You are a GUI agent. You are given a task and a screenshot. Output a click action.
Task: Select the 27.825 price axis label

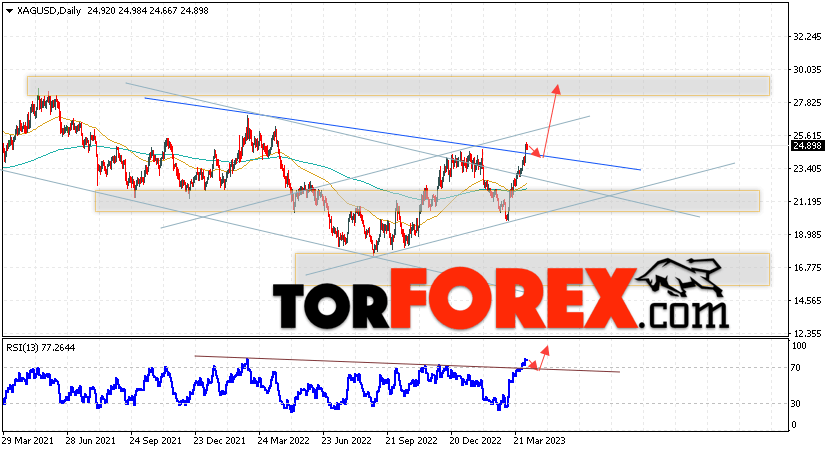tap(807, 103)
